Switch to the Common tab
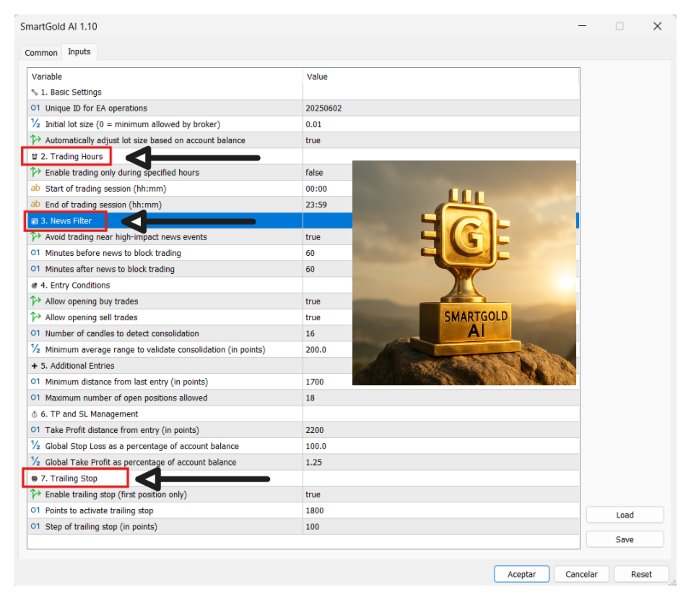The height and width of the screenshot is (600, 691). 41,53
